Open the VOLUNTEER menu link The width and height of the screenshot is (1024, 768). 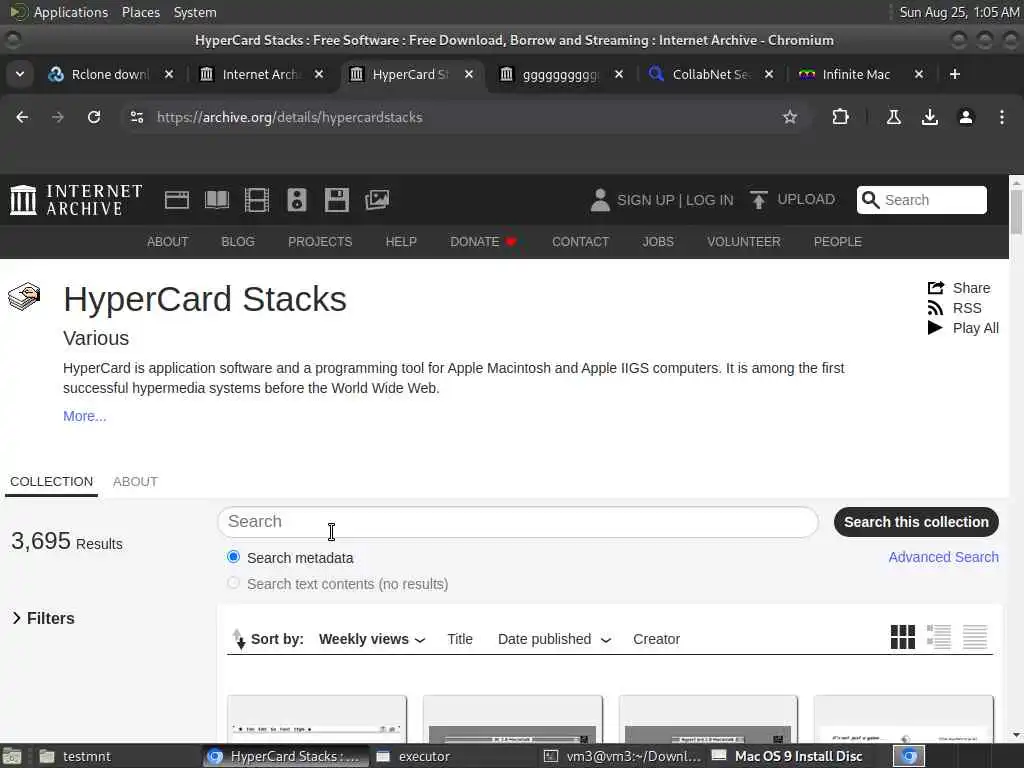(743, 242)
